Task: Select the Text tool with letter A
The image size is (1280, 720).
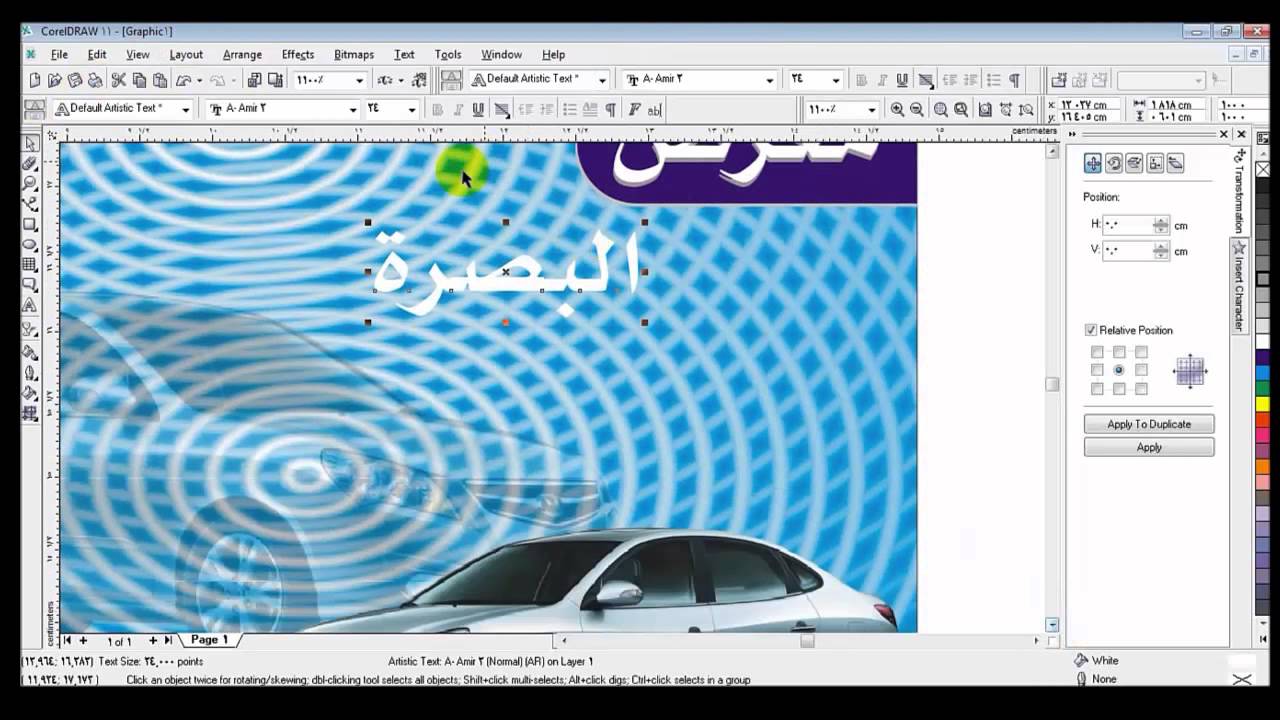Action: coord(30,305)
